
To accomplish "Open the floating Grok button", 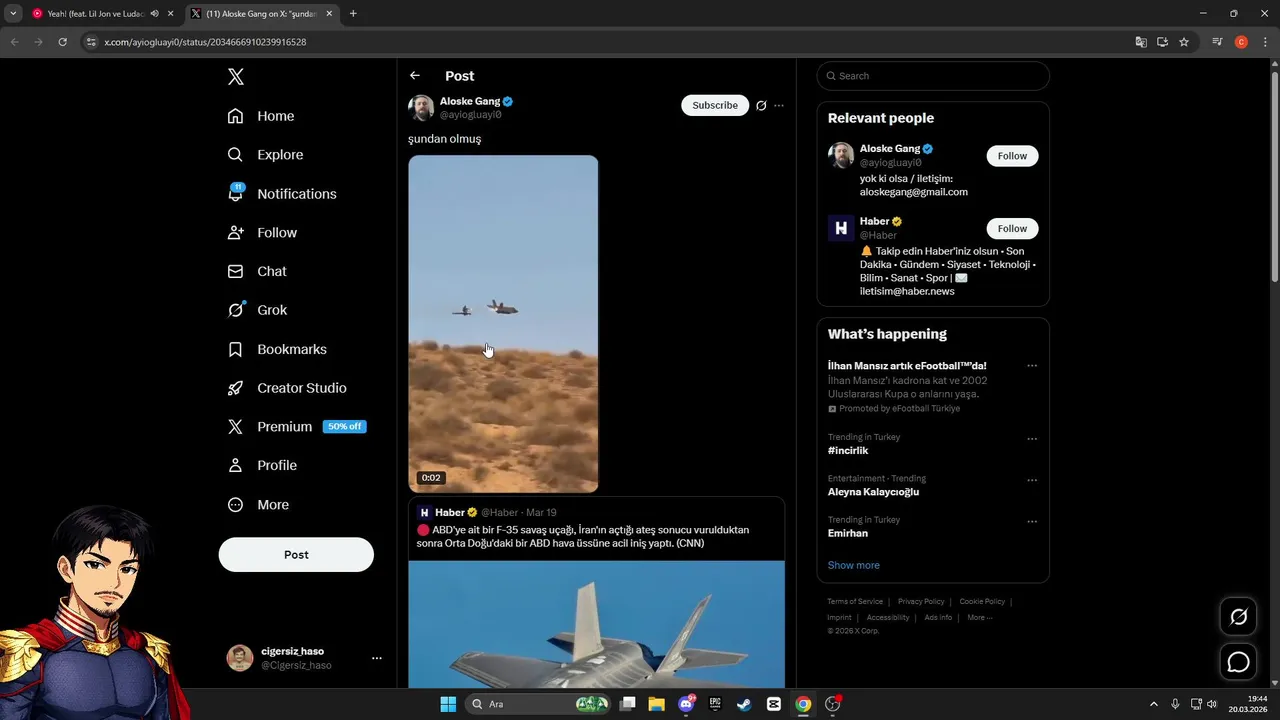I will 1238,616.
